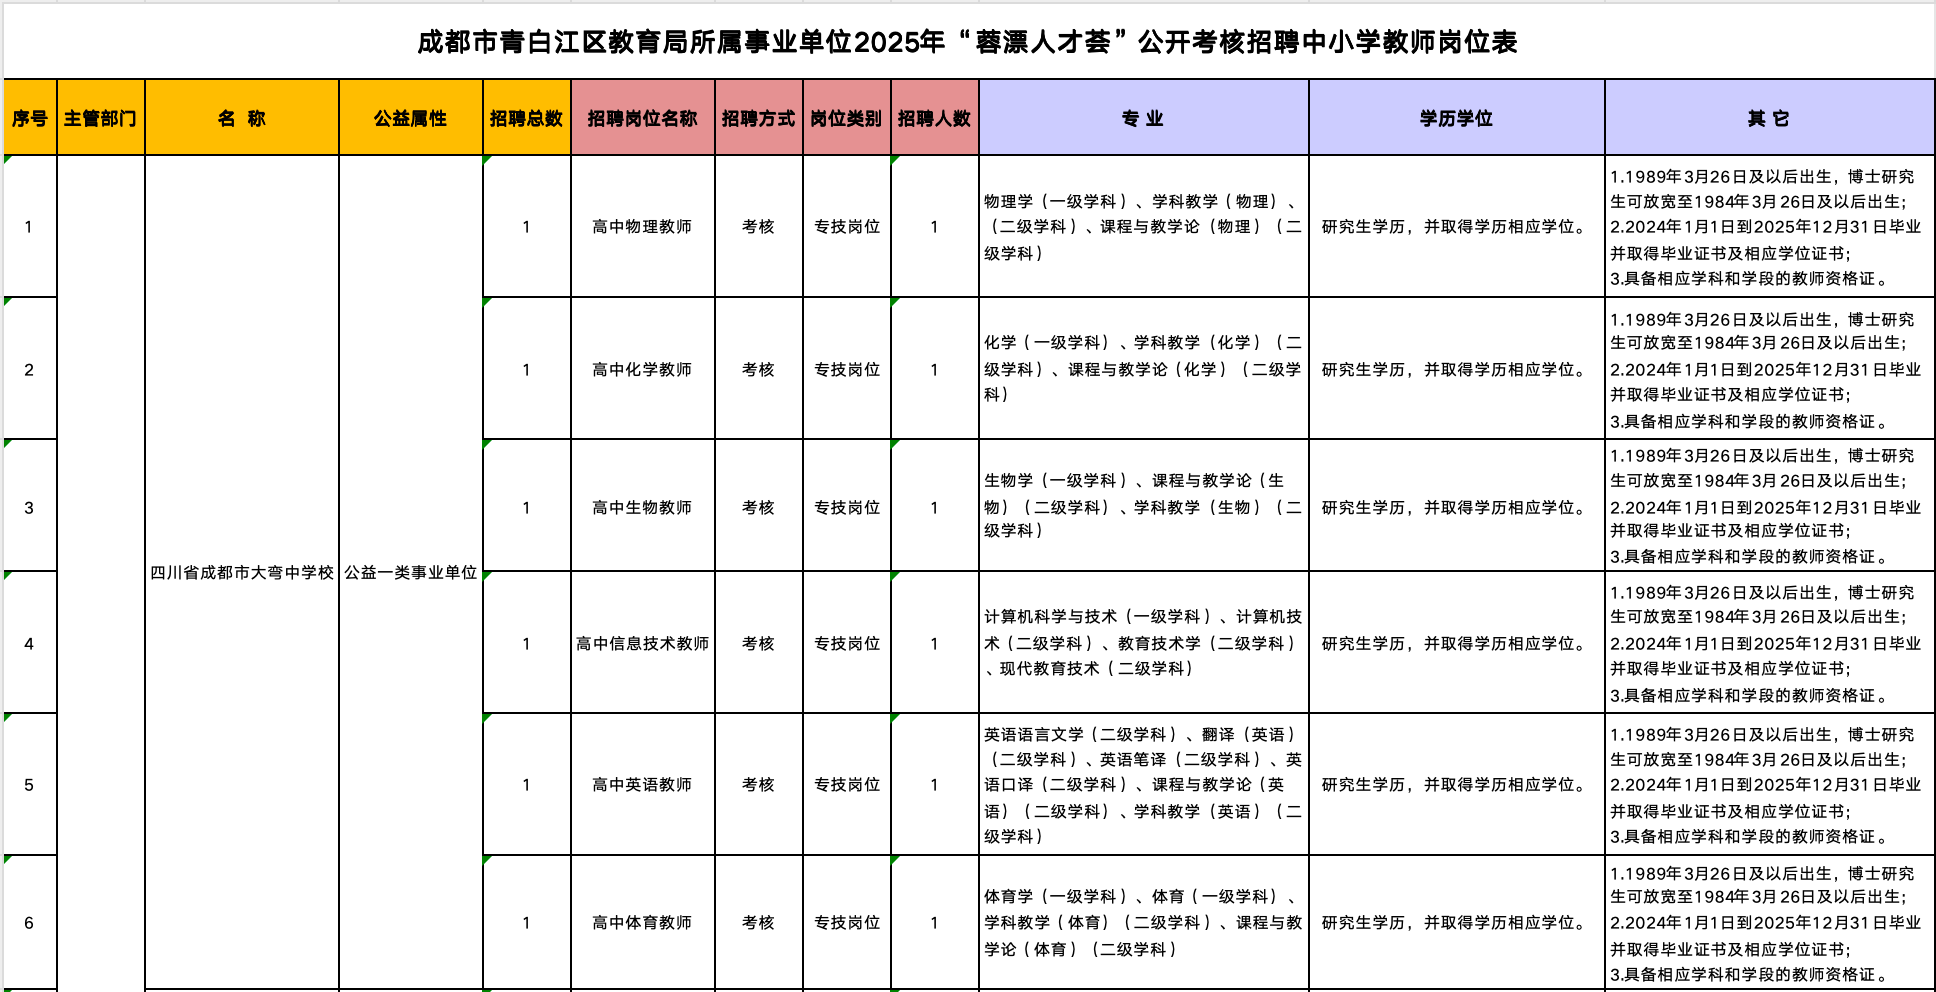Viewport: 1936px width, 992px height.
Task: Select the 学历学位 header cell
Action: (1456, 118)
